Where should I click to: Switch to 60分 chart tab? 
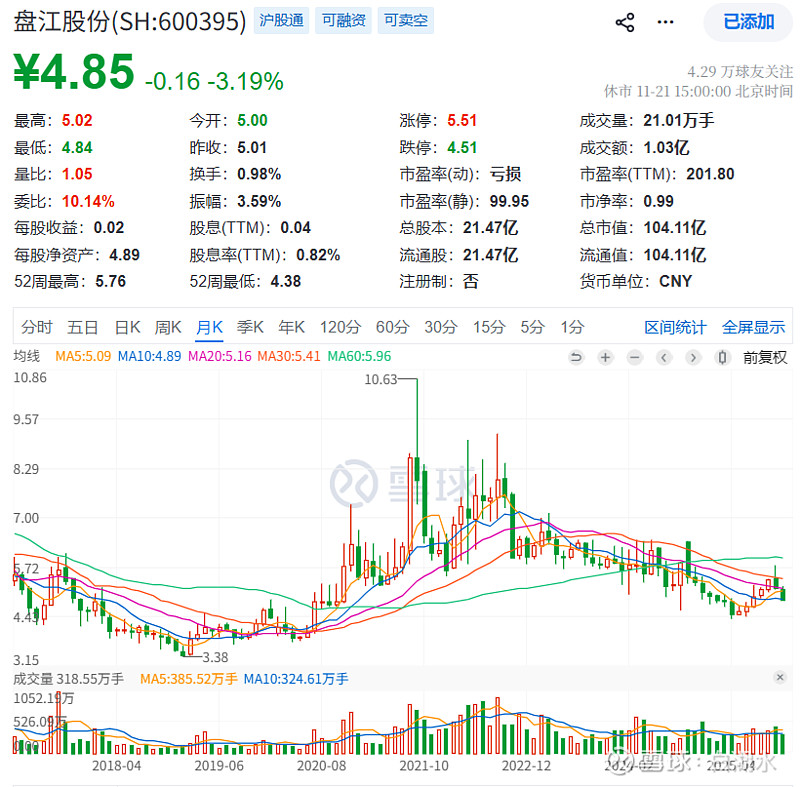click(x=392, y=327)
